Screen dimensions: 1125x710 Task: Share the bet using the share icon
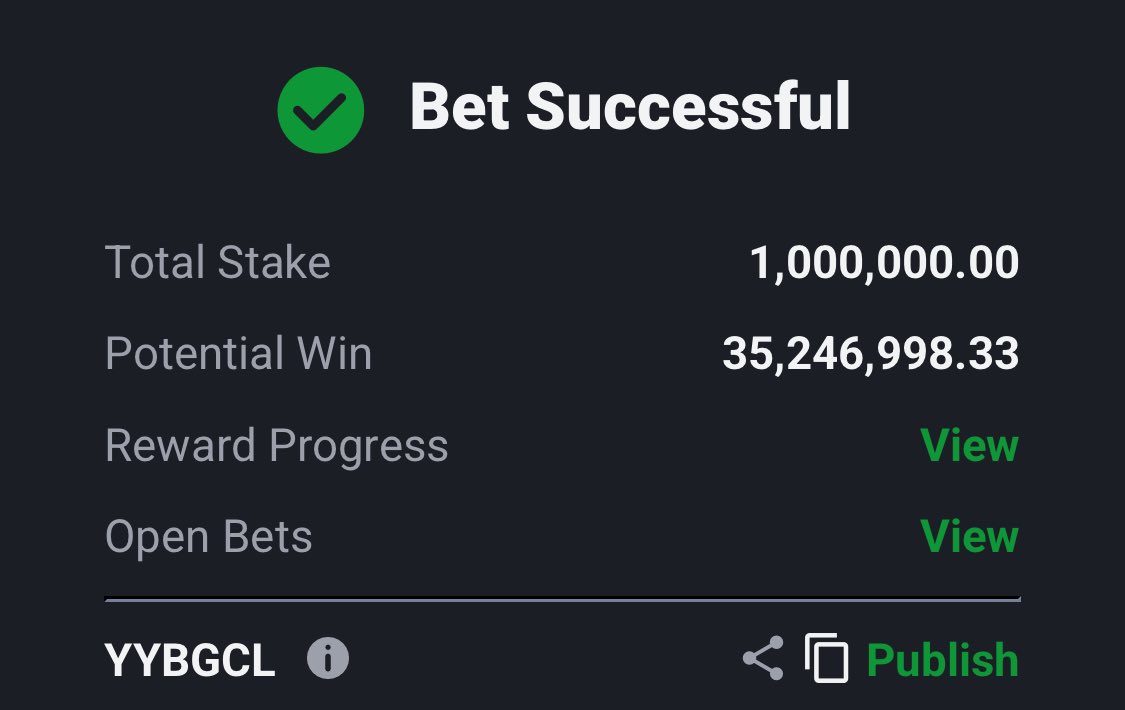tap(763, 658)
